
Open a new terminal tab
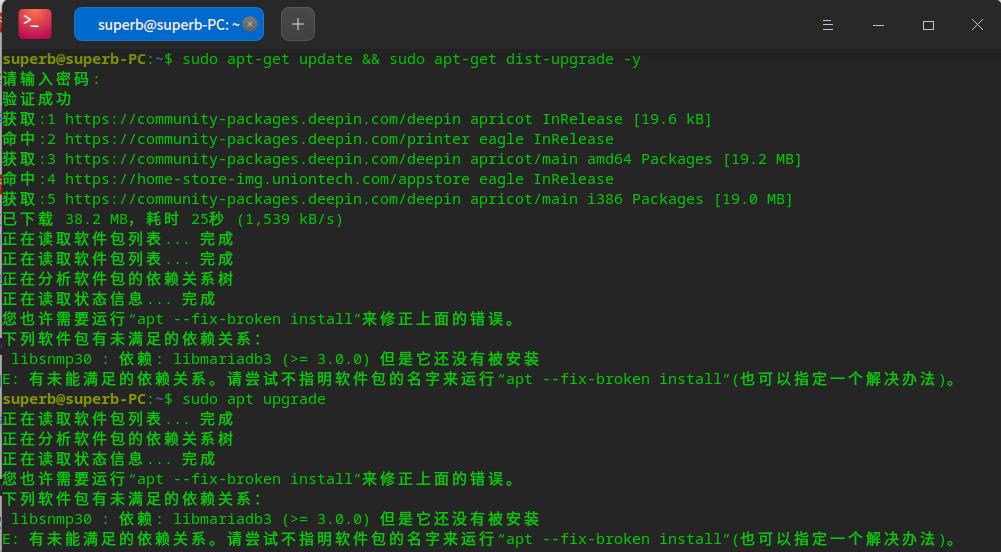point(297,24)
